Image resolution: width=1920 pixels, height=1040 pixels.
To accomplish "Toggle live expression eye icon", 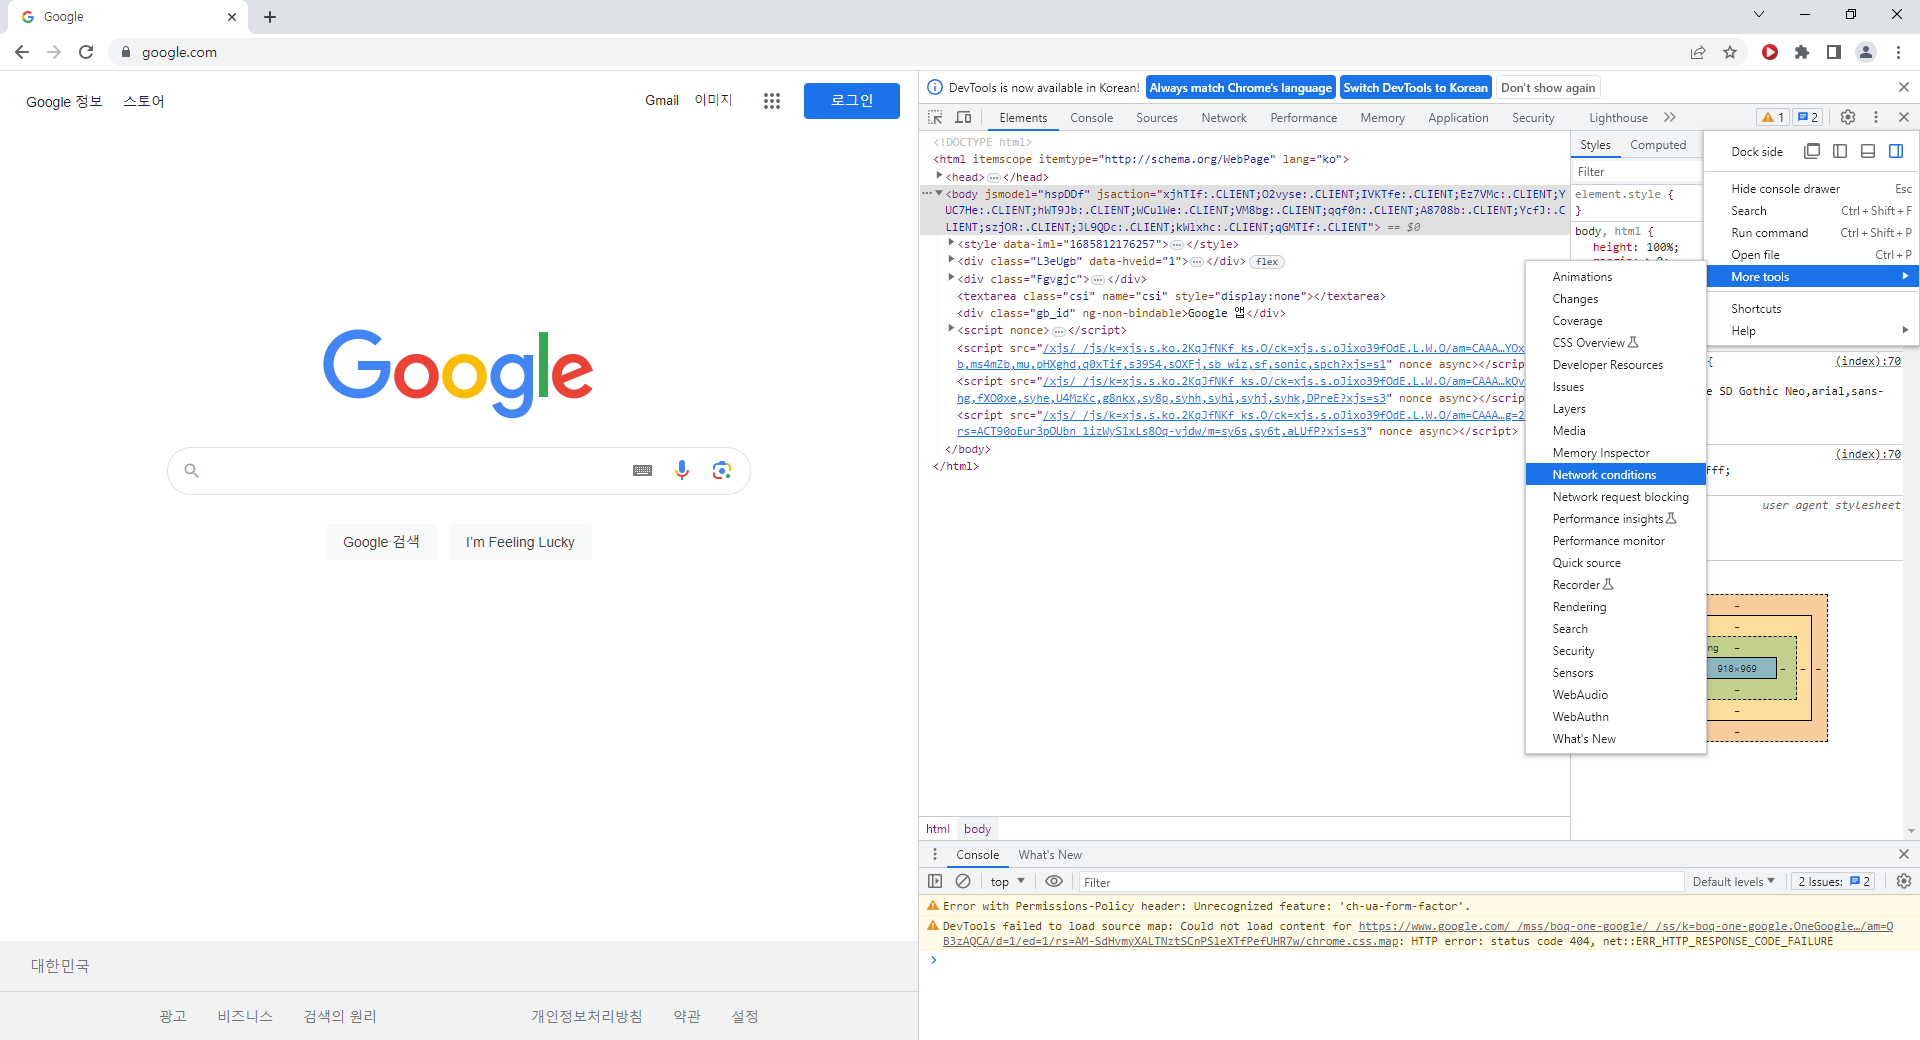I will (1054, 881).
